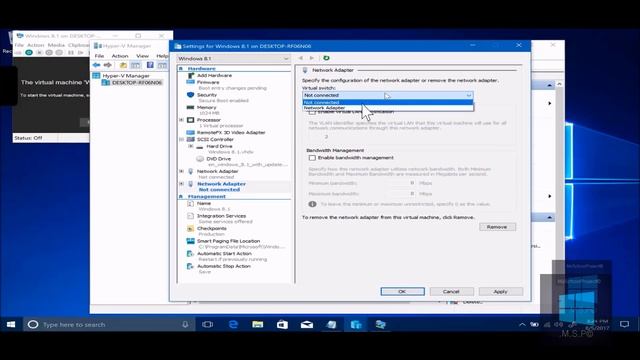Select Hyper-V Manager root tree node
640x360 pixels.
pyautogui.click(x=126, y=76)
